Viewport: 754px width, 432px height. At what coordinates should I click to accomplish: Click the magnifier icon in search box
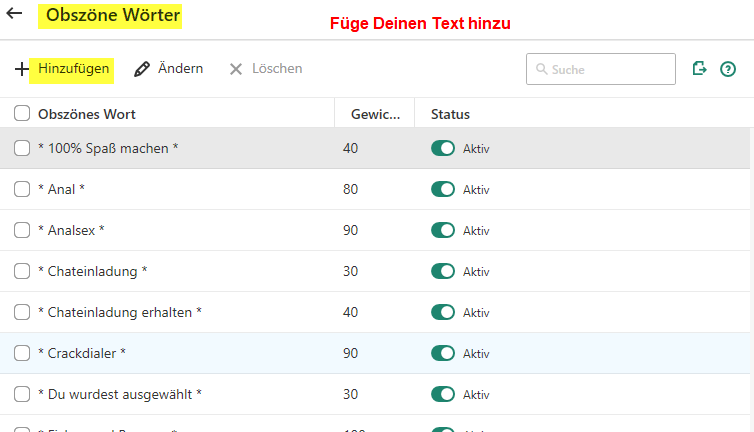(x=542, y=70)
